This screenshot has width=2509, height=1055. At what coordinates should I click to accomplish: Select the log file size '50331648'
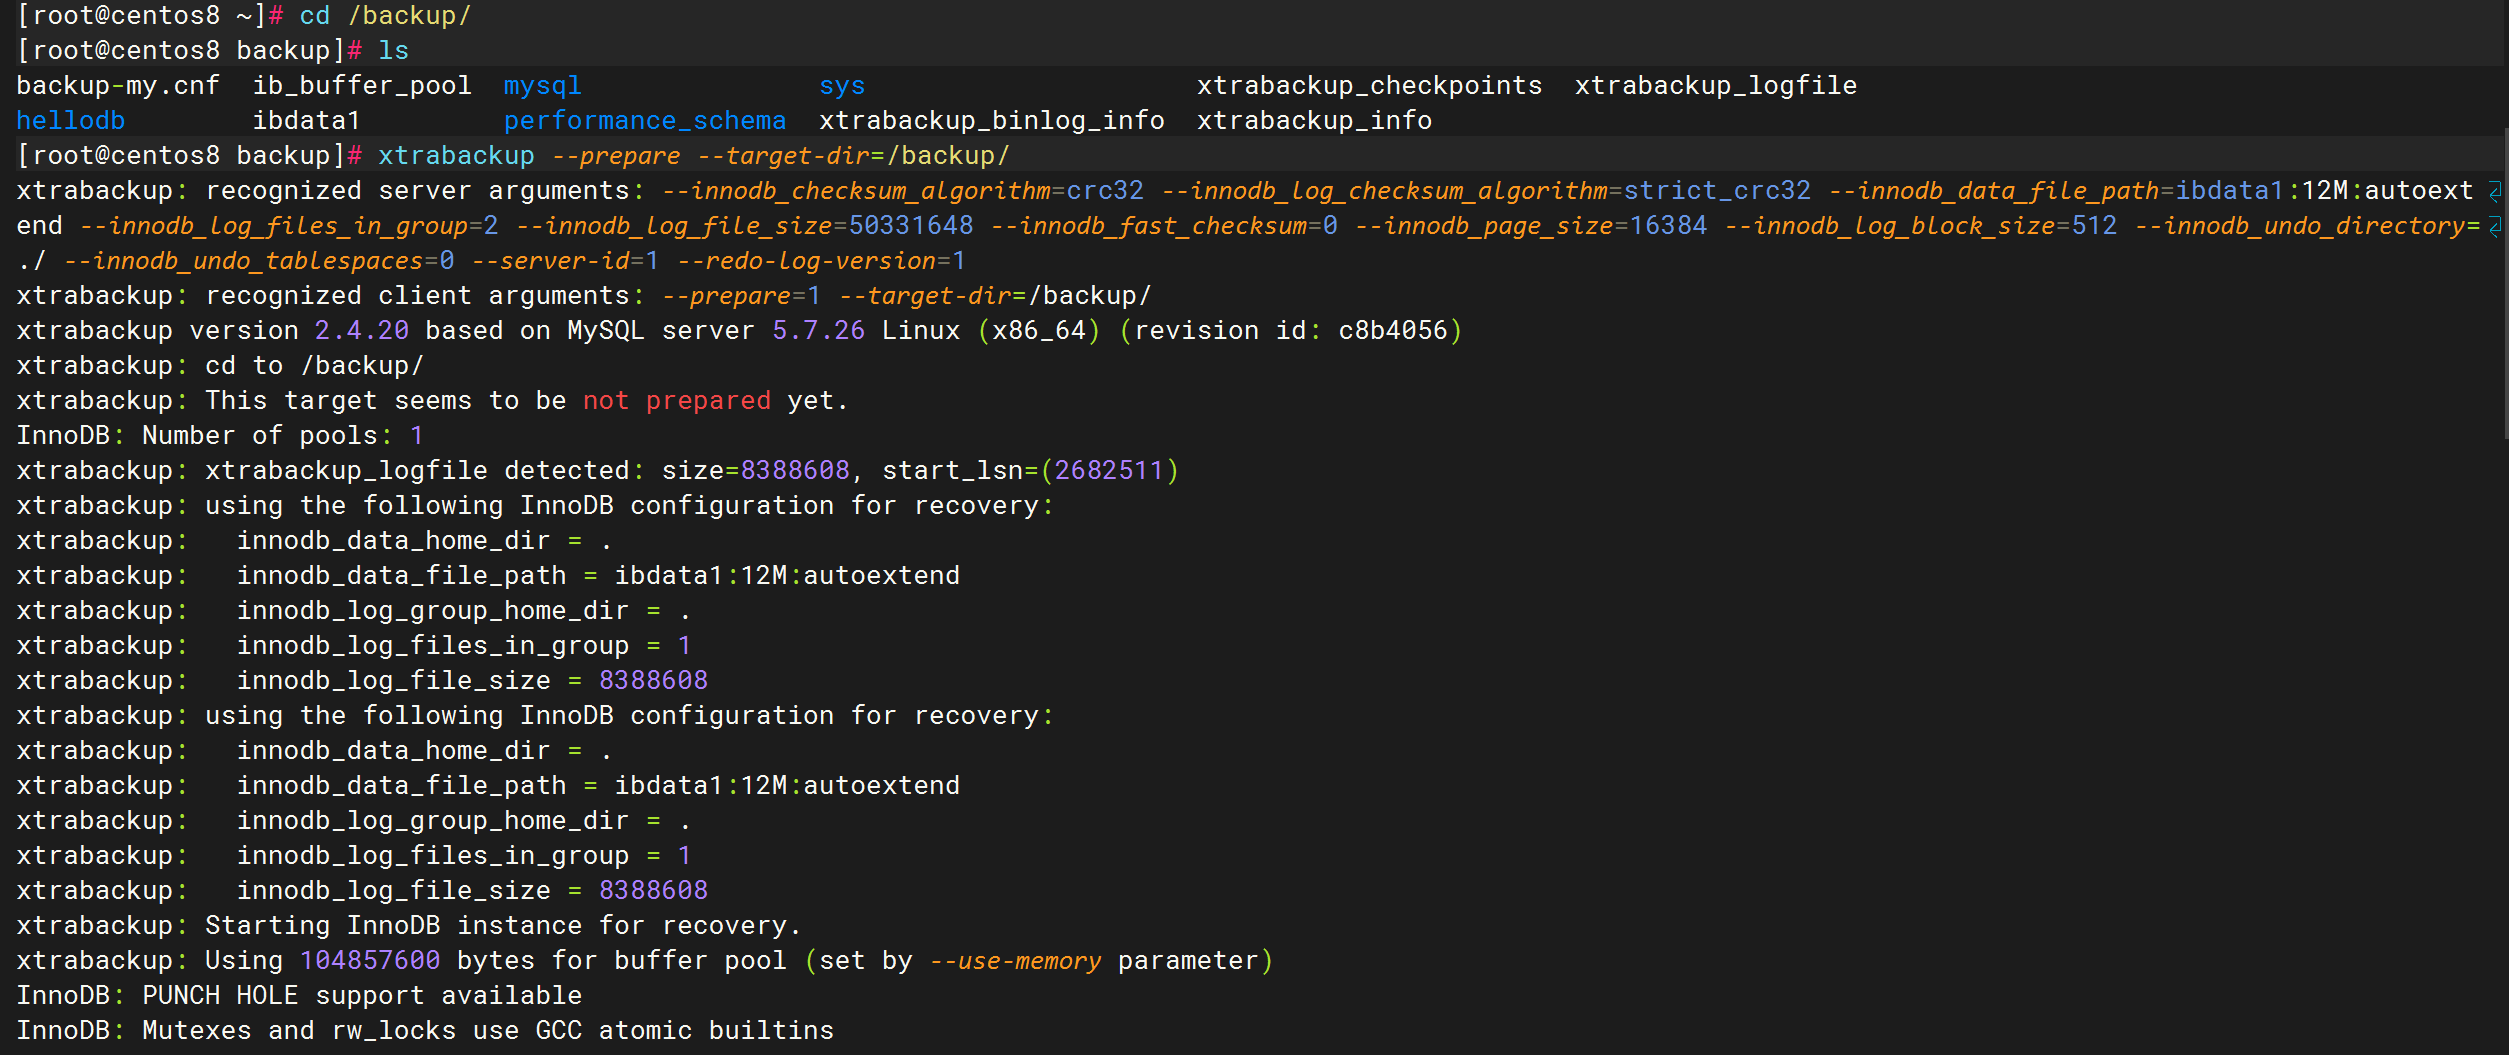coord(910,226)
